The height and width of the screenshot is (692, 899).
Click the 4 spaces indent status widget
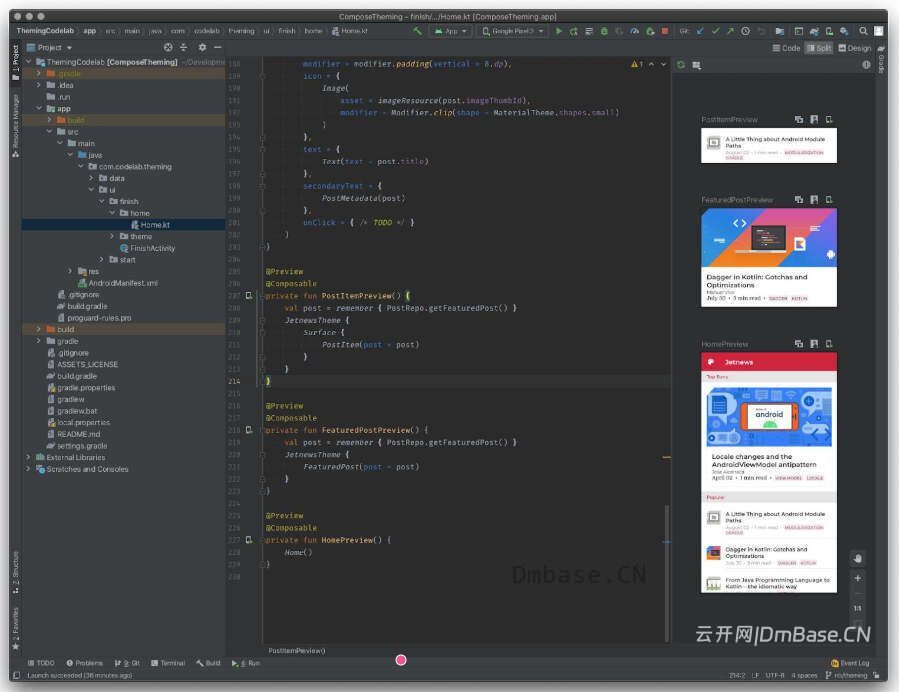click(x=804, y=675)
